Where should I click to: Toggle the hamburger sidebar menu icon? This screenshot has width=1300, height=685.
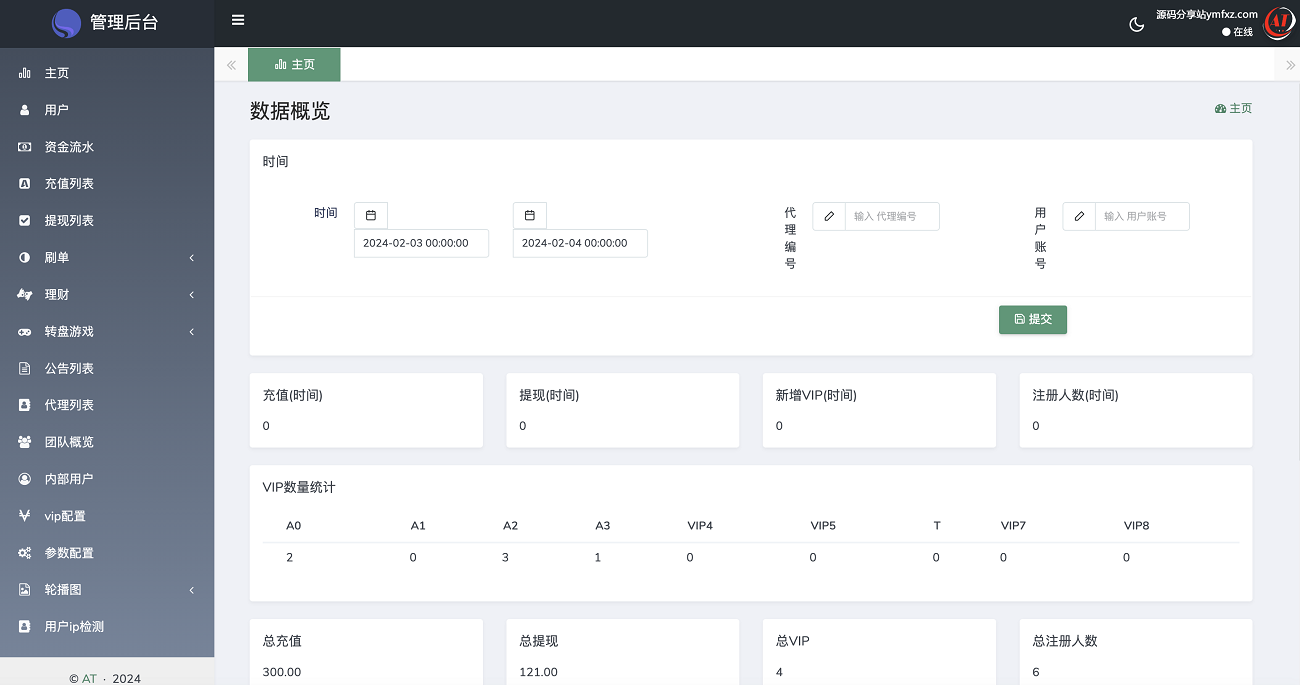(x=237, y=20)
